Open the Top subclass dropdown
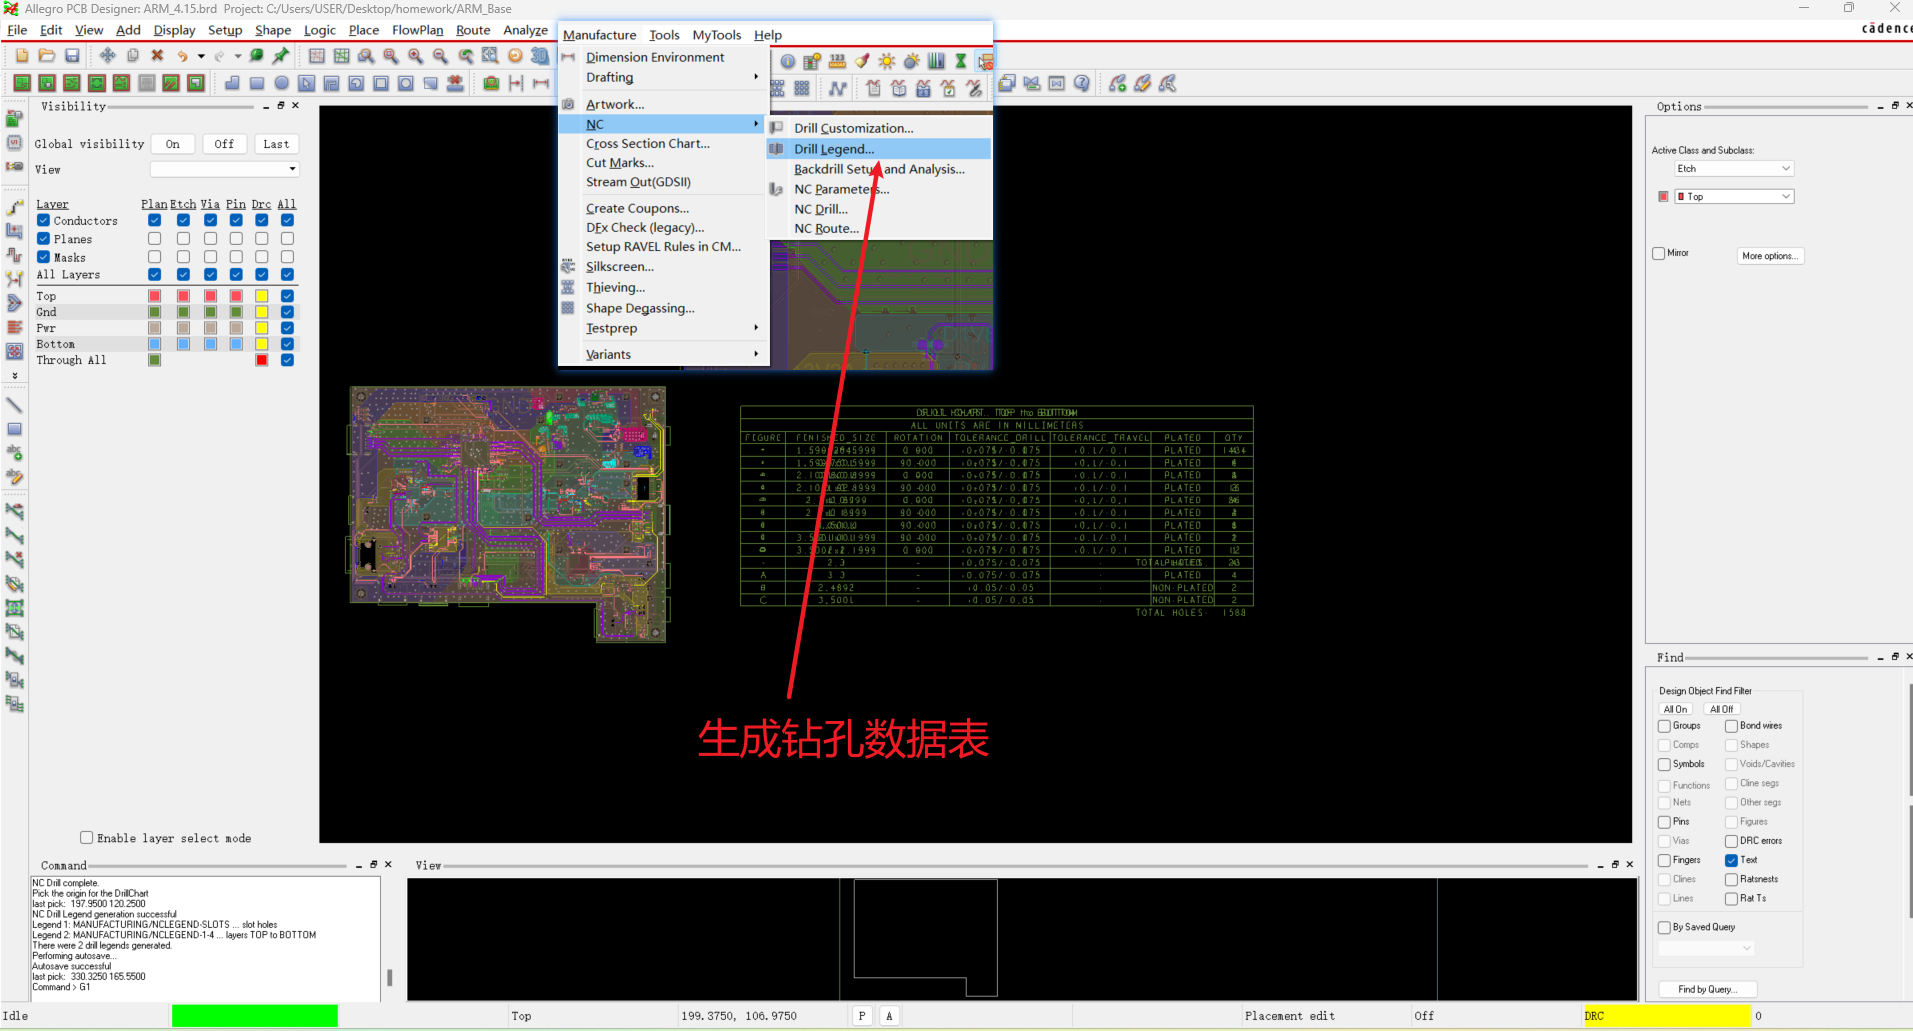Image resolution: width=1913 pixels, height=1031 pixels. click(1734, 196)
